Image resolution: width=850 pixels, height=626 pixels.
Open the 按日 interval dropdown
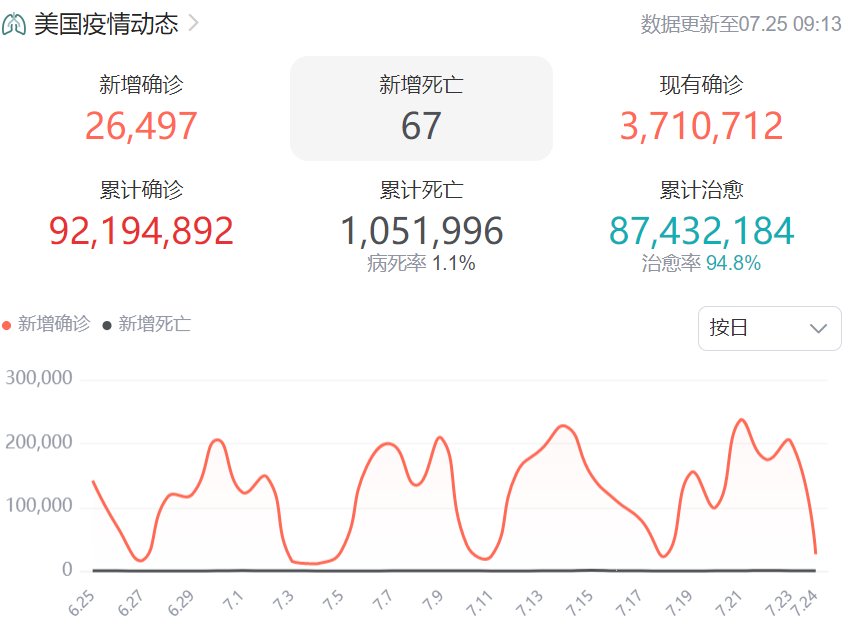click(770, 328)
